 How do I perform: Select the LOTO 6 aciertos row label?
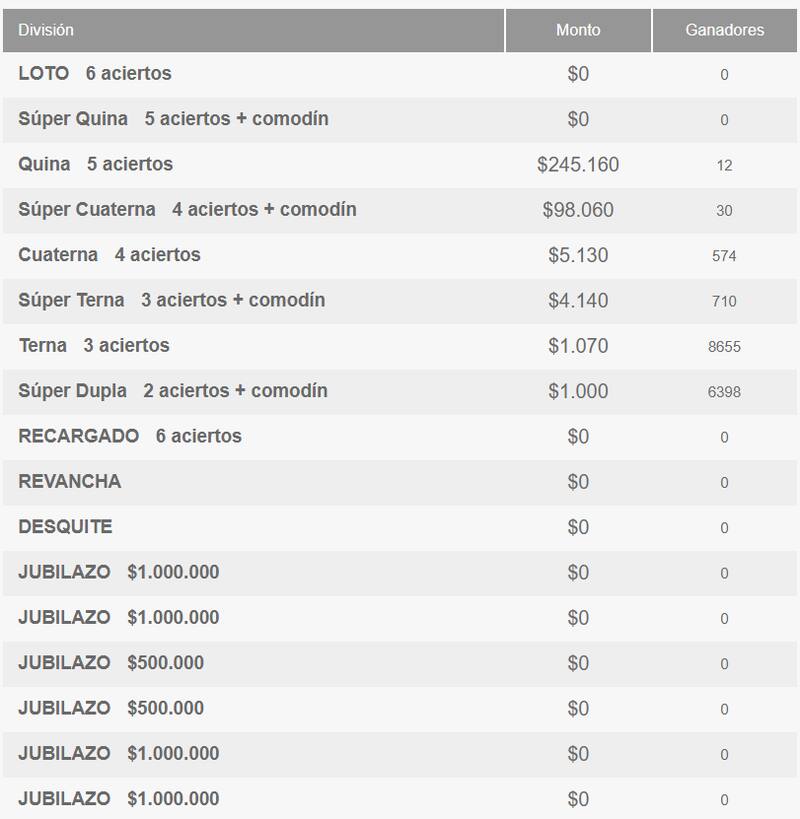[x=95, y=74]
